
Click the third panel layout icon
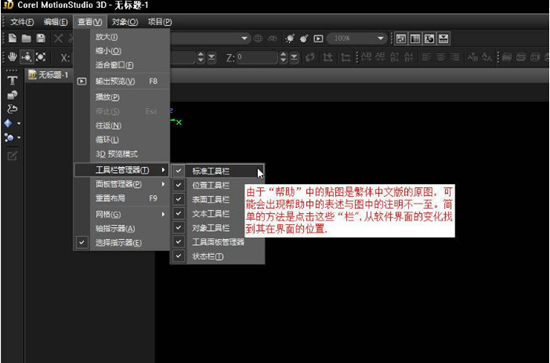click(429, 39)
